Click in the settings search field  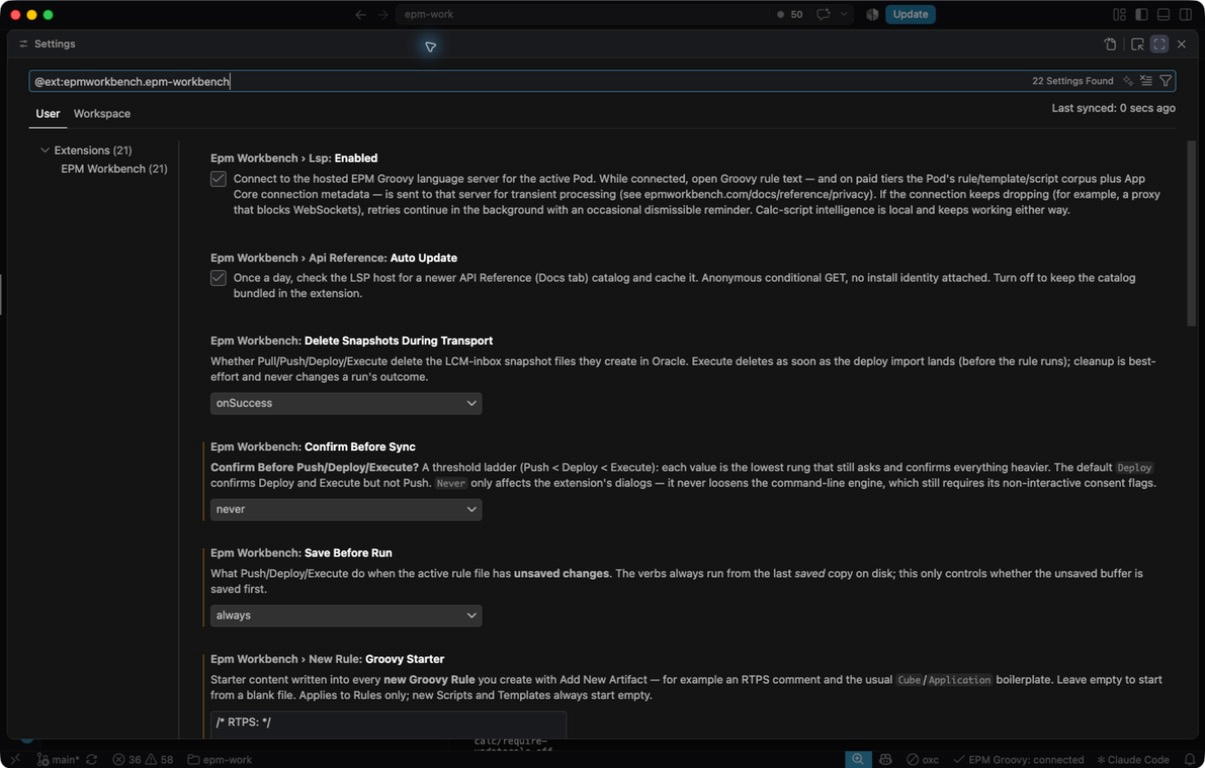tap(602, 81)
